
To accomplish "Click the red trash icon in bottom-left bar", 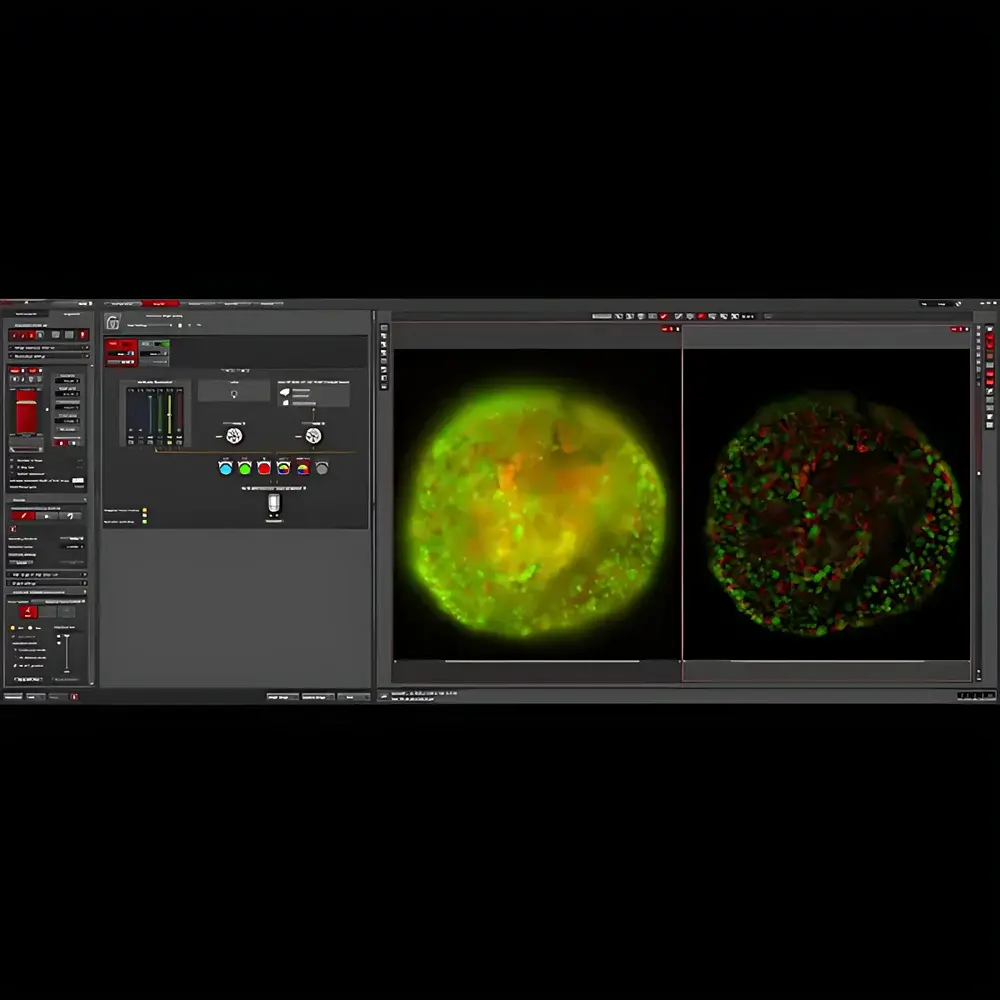I will (74, 696).
